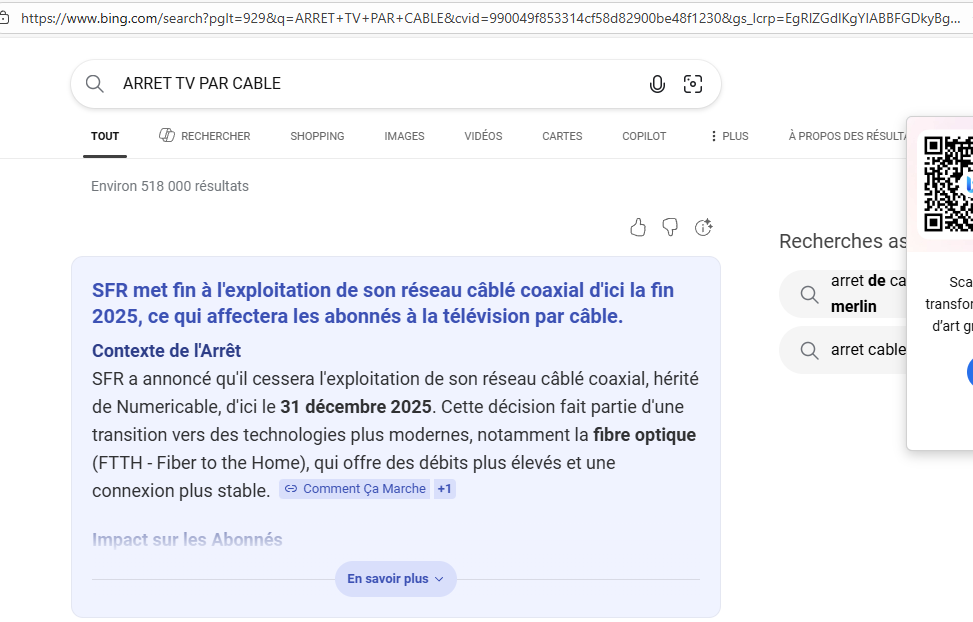Click the AI info sparkle icon
Image resolution: width=973 pixels, height=622 pixels.
(703, 227)
